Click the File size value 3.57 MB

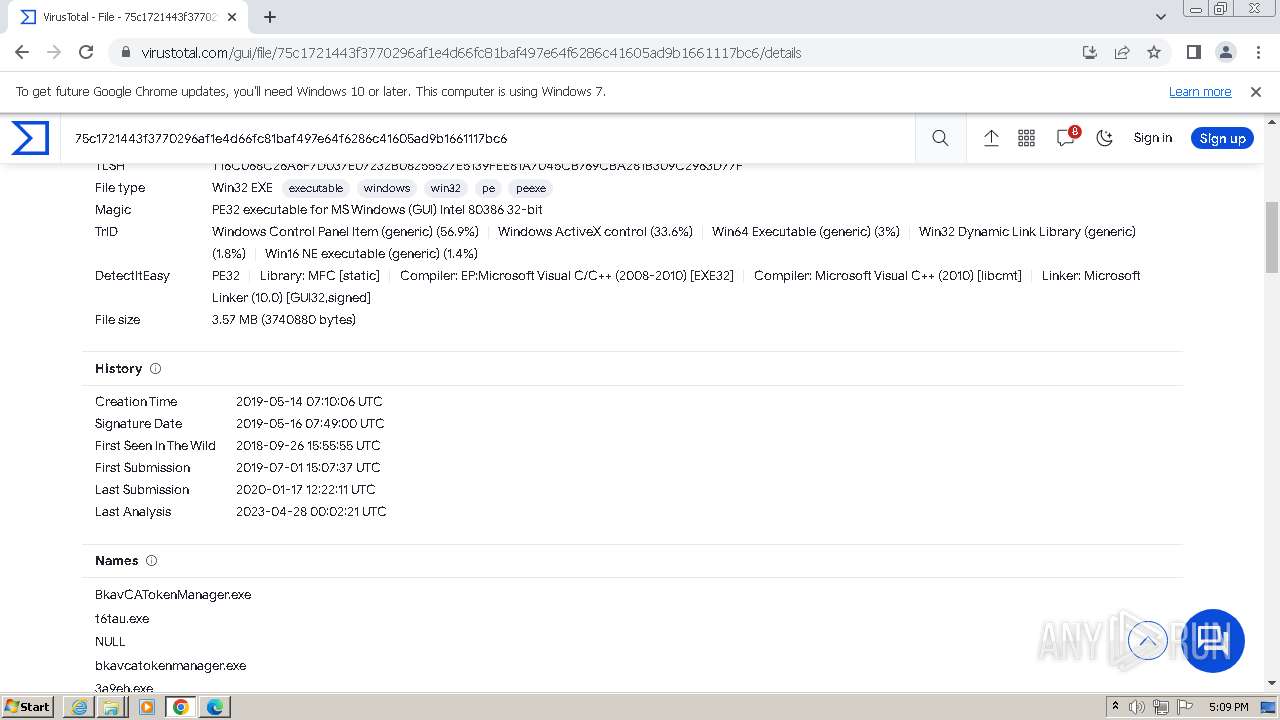click(284, 320)
